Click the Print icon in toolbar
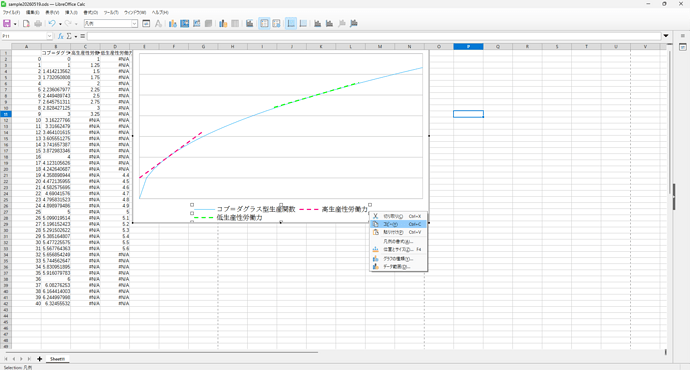This screenshot has width=690, height=370. 38,24
